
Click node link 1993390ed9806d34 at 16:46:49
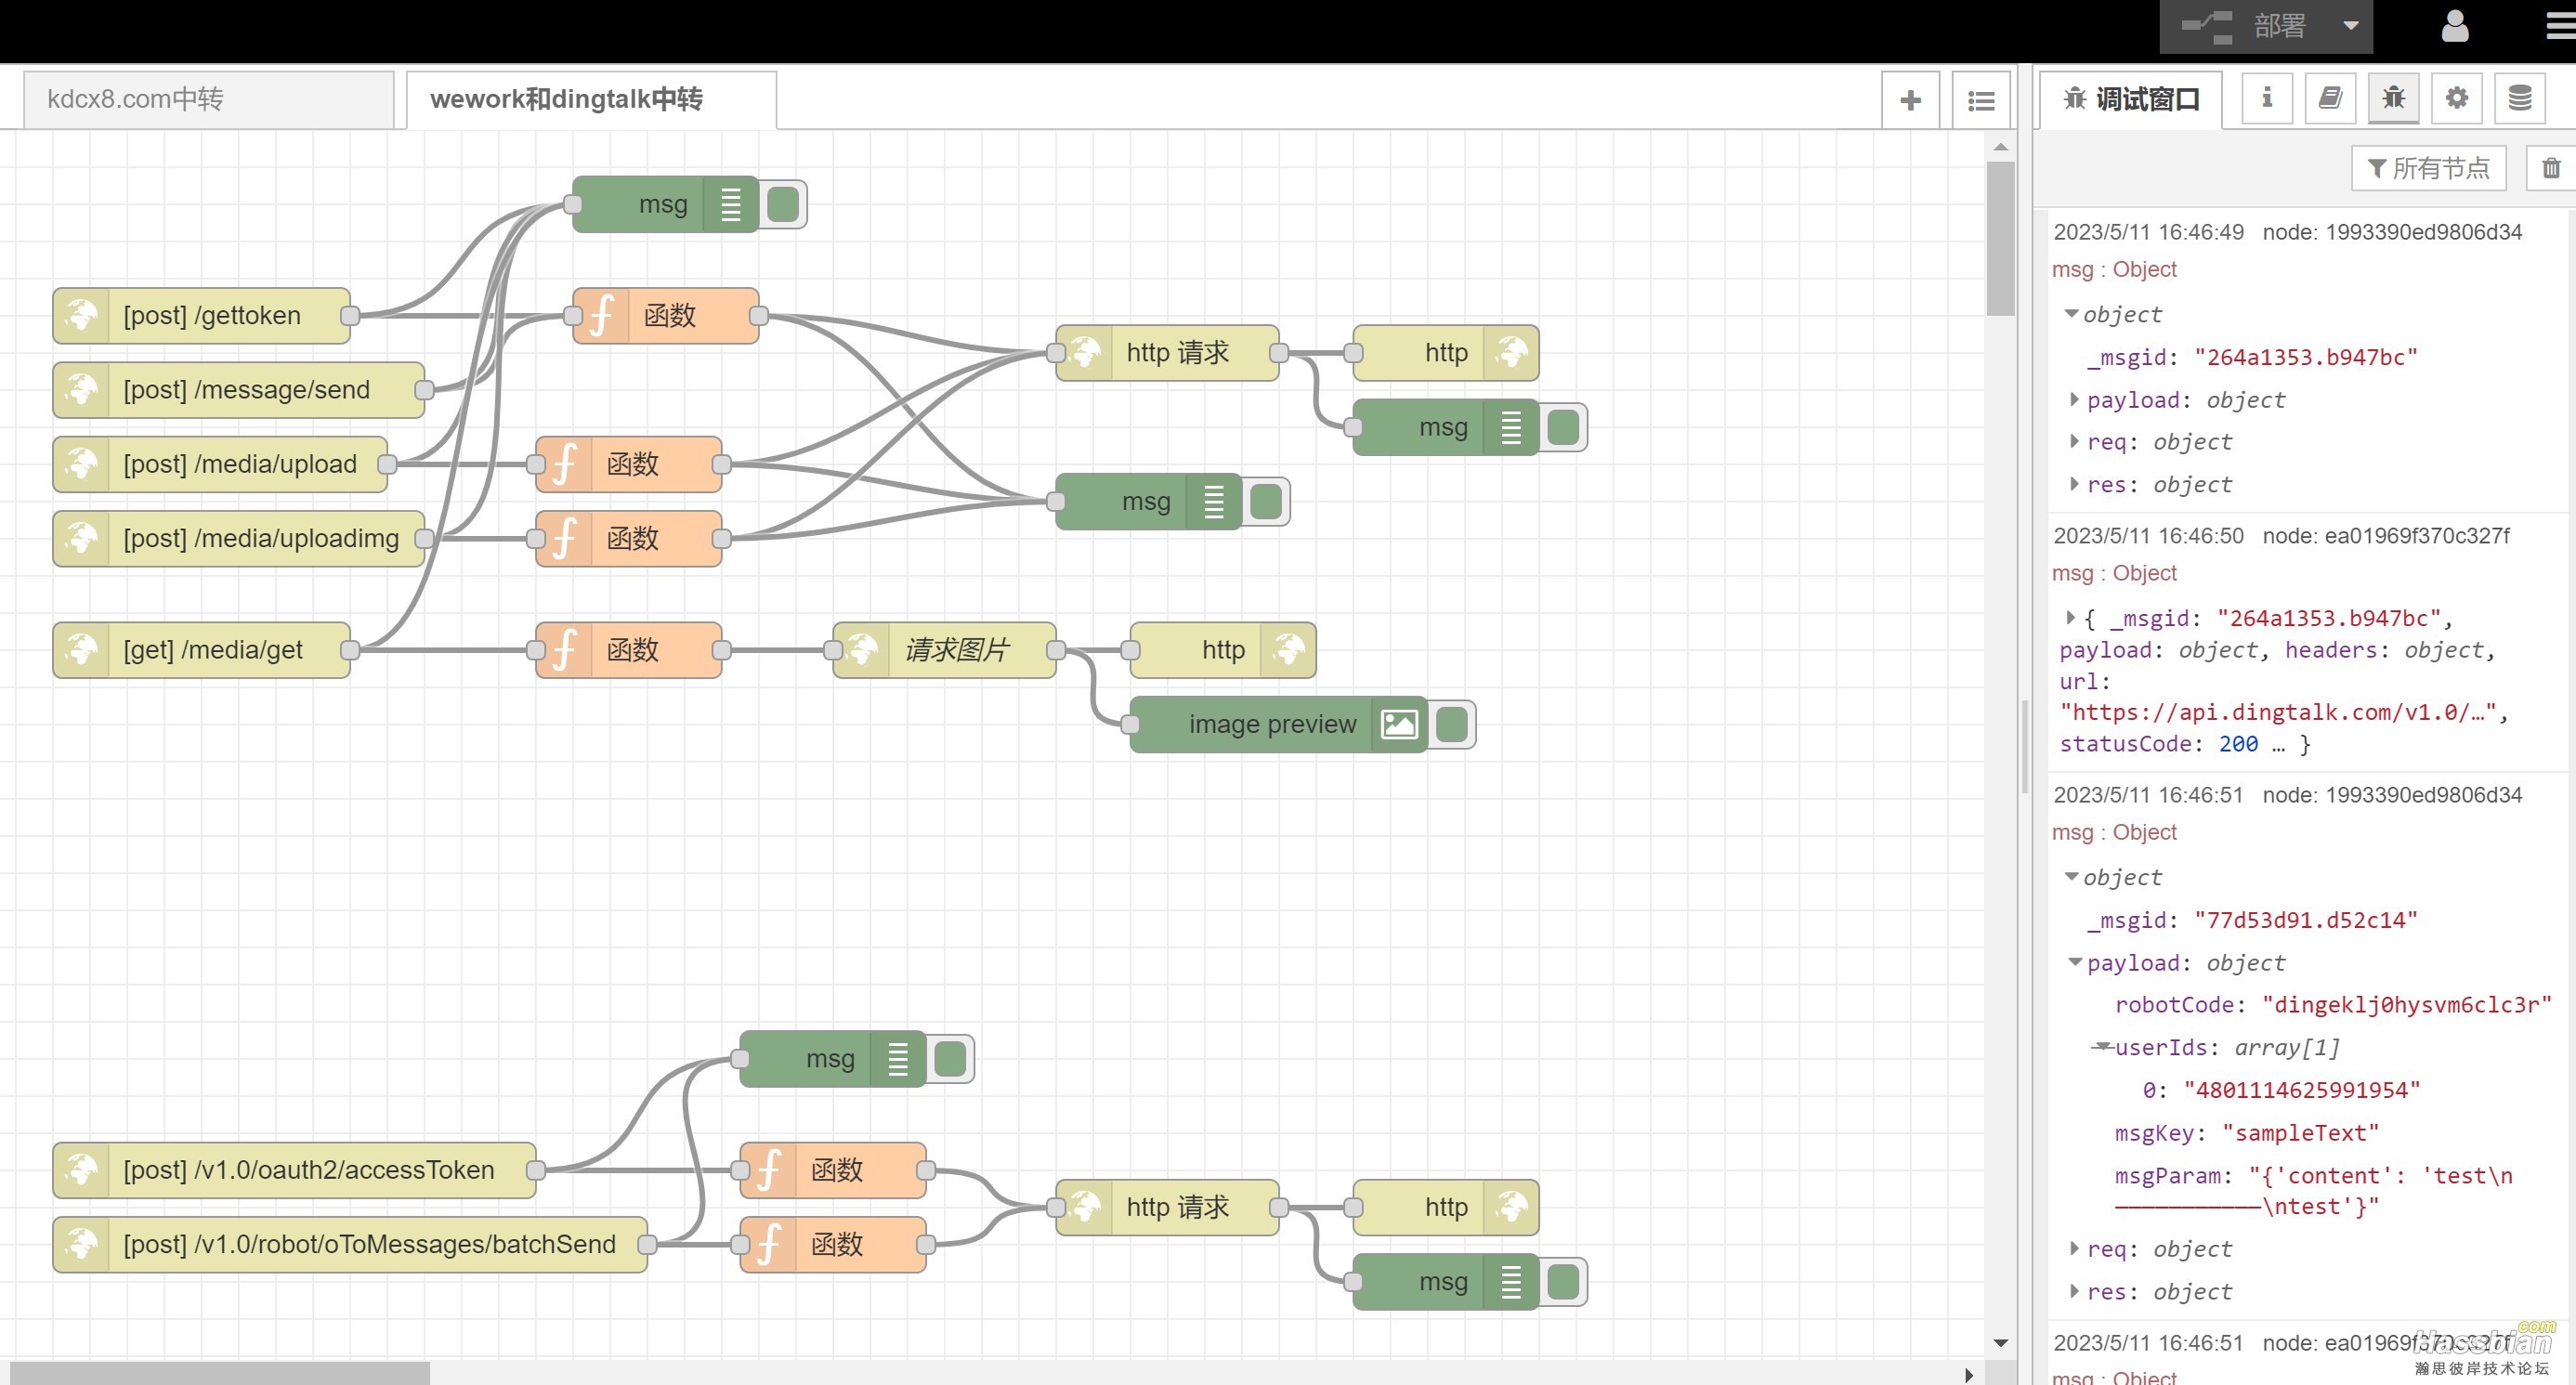[x=2392, y=232]
